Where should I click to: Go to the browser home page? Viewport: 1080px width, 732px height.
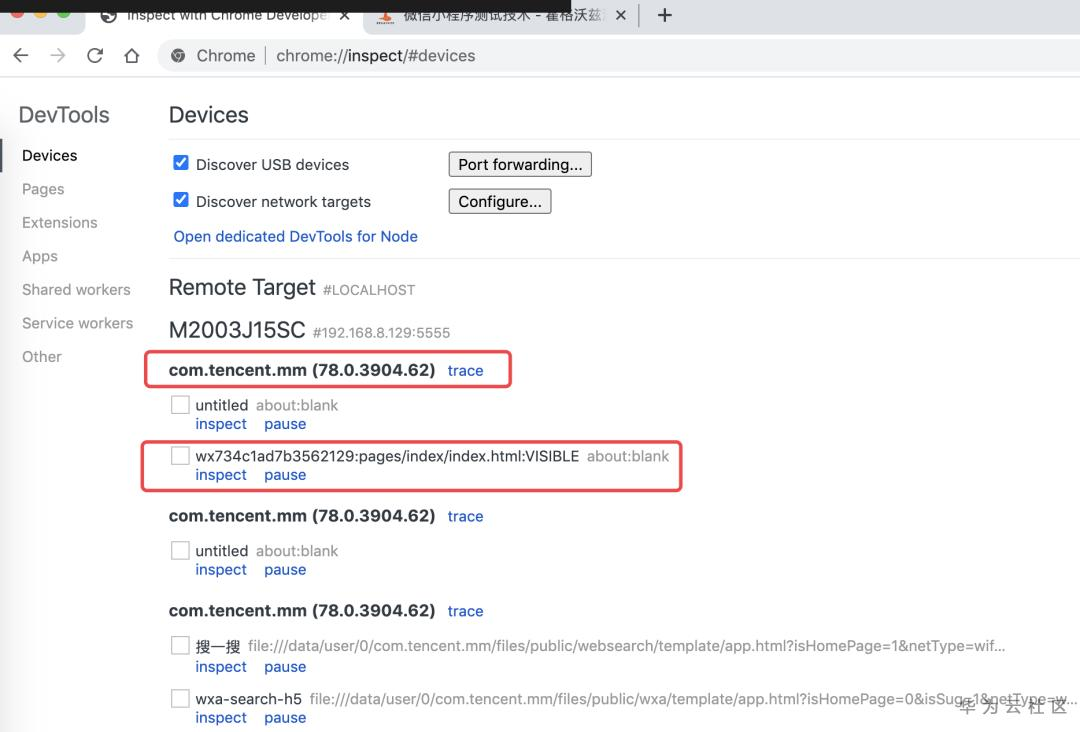tap(132, 56)
